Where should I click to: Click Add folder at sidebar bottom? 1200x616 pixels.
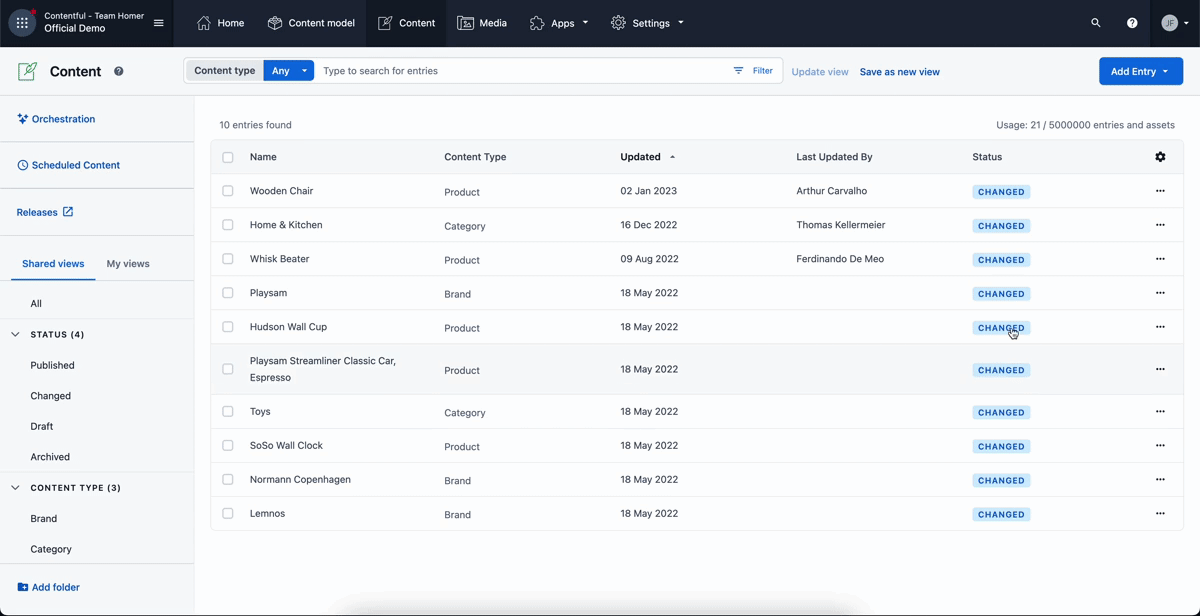point(49,587)
